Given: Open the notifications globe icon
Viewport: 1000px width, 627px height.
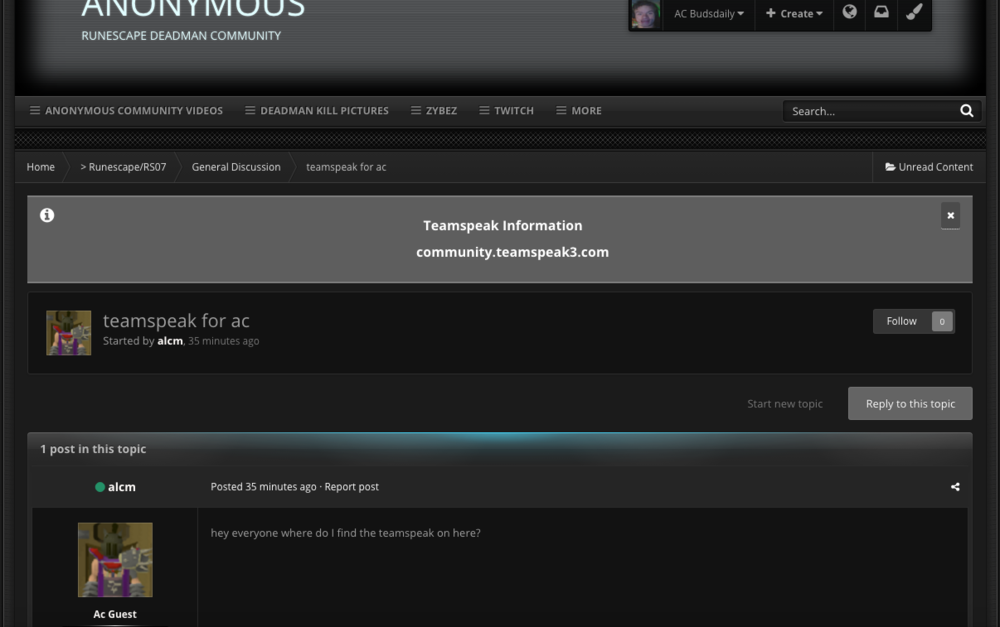Looking at the screenshot, I should point(849,13).
